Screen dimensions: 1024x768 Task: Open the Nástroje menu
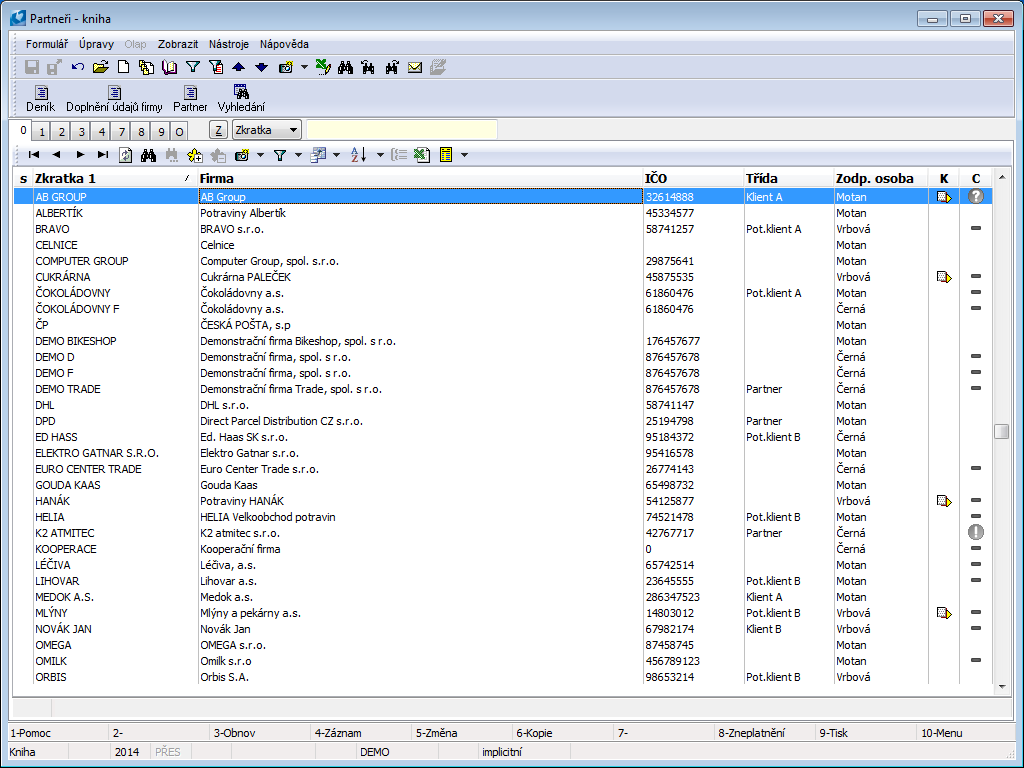point(228,44)
